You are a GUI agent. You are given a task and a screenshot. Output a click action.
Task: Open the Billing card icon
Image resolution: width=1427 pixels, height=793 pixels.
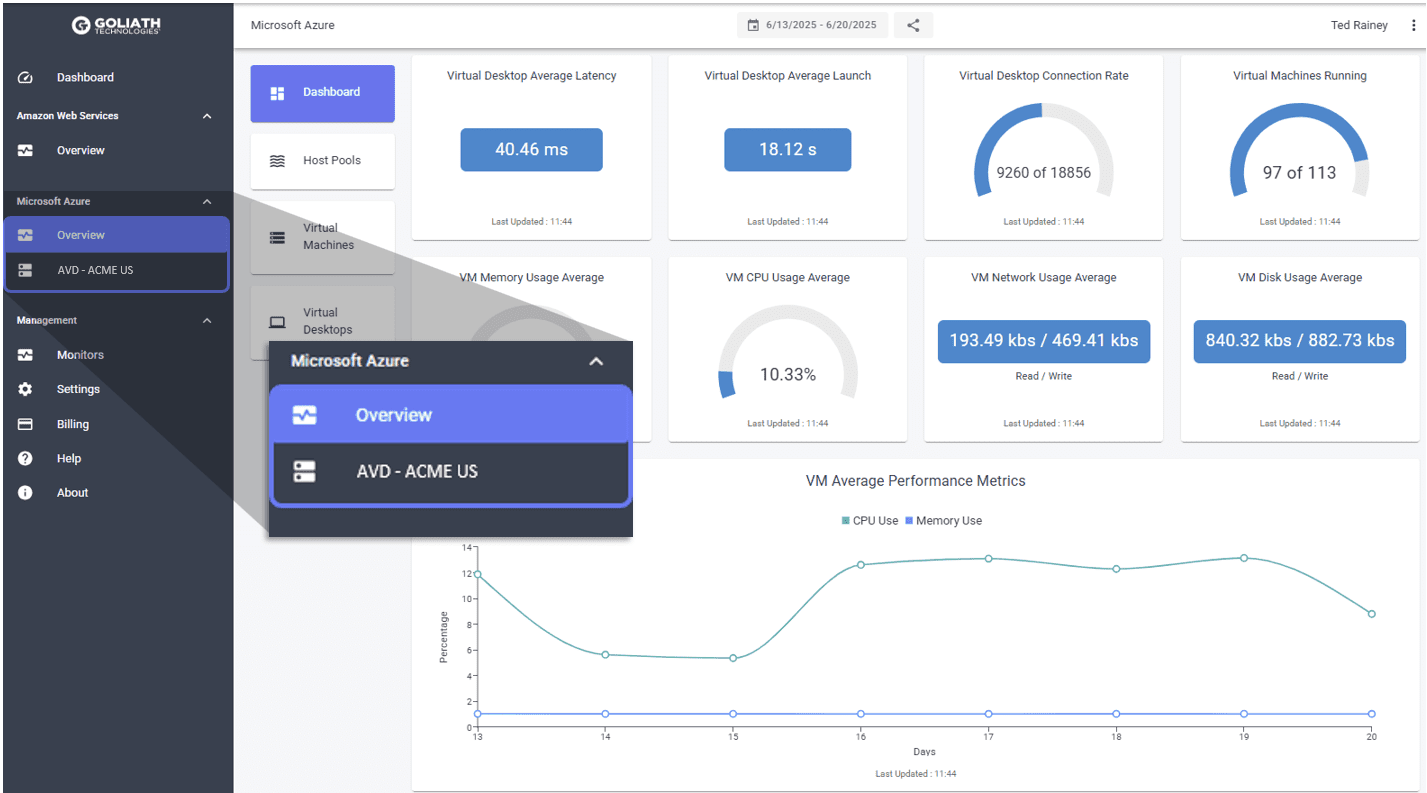26,424
